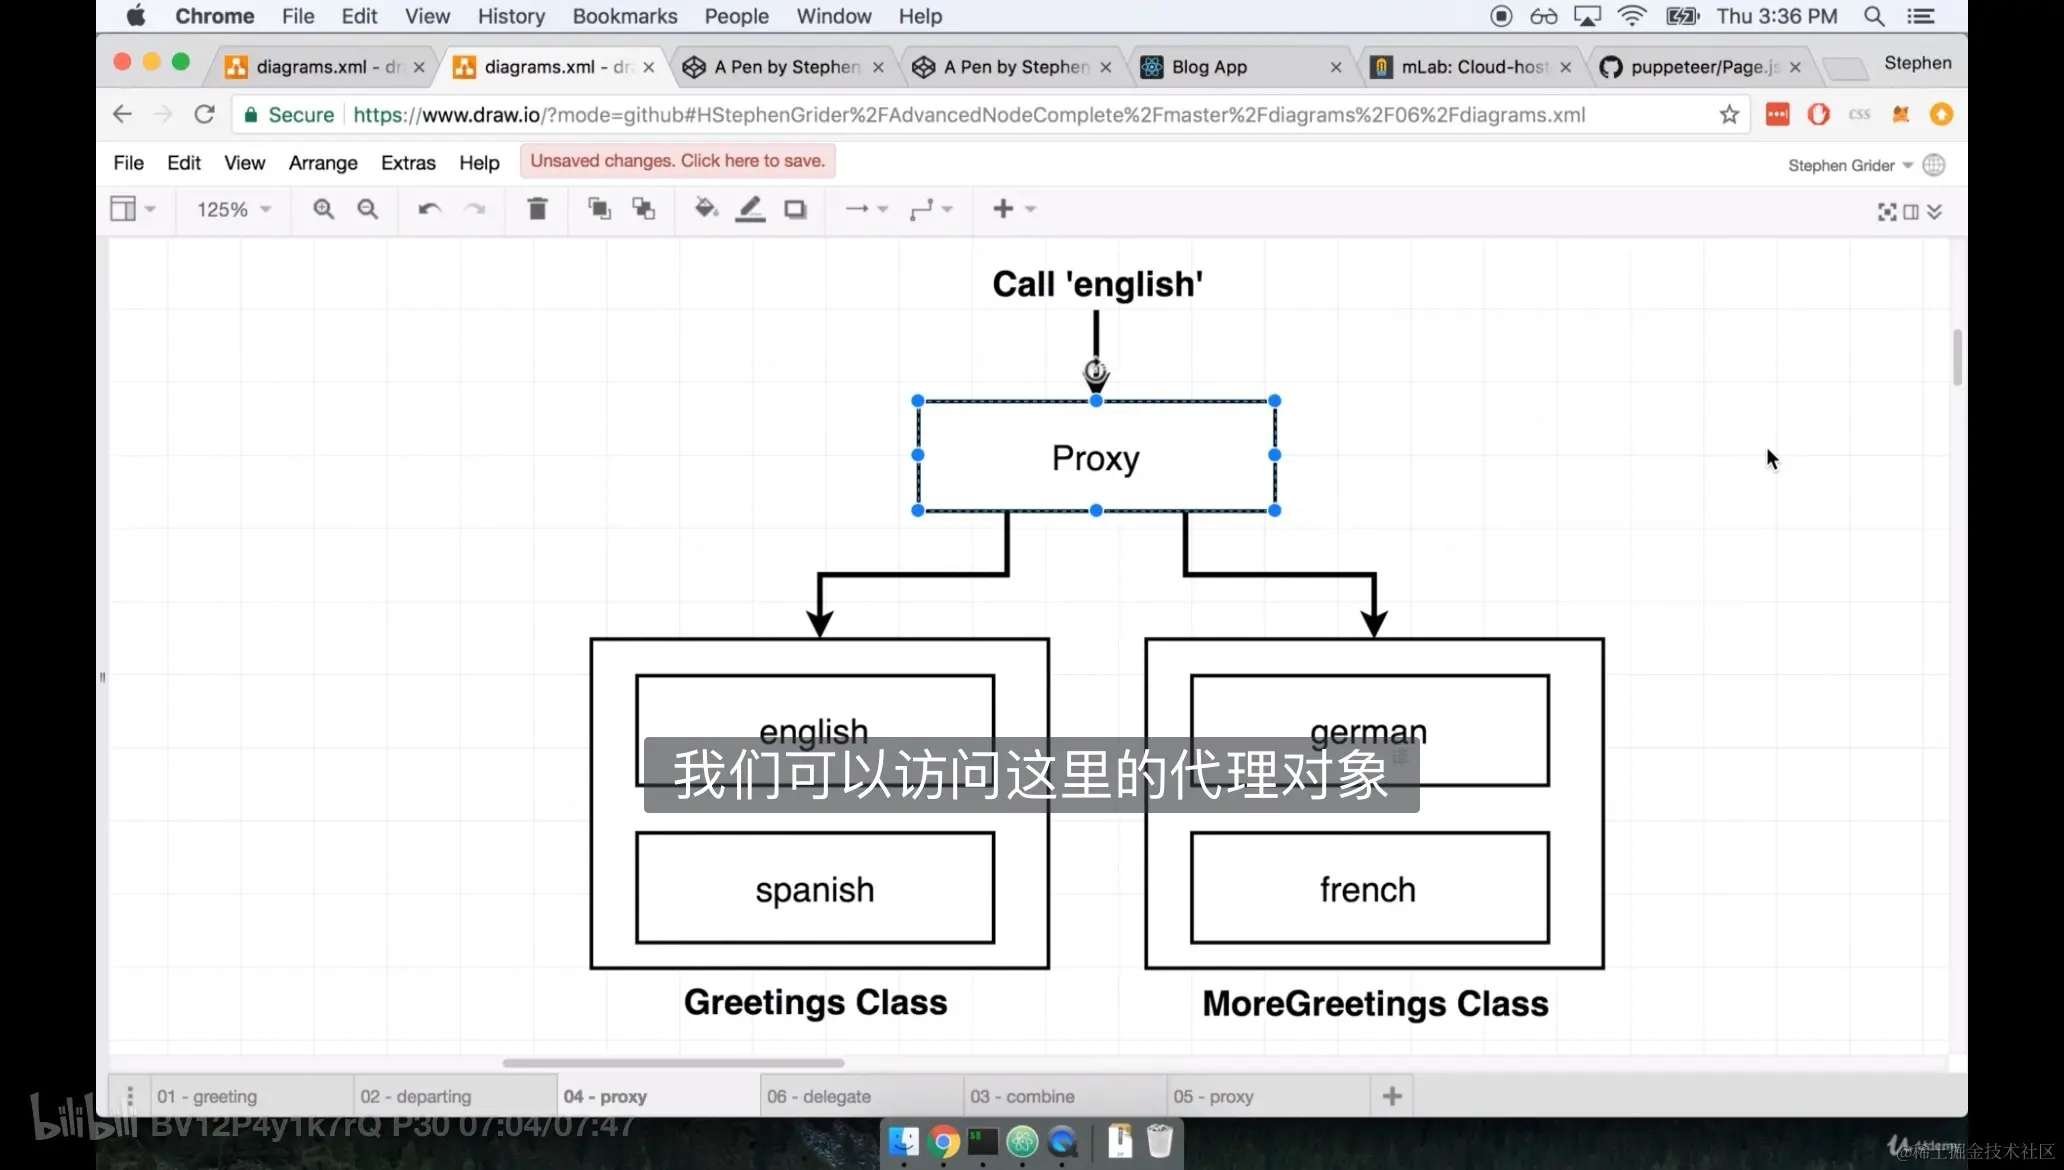The height and width of the screenshot is (1170, 2064).
Task: Toggle the format panel icon
Action: pyautogui.click(x=1911, y=211)
